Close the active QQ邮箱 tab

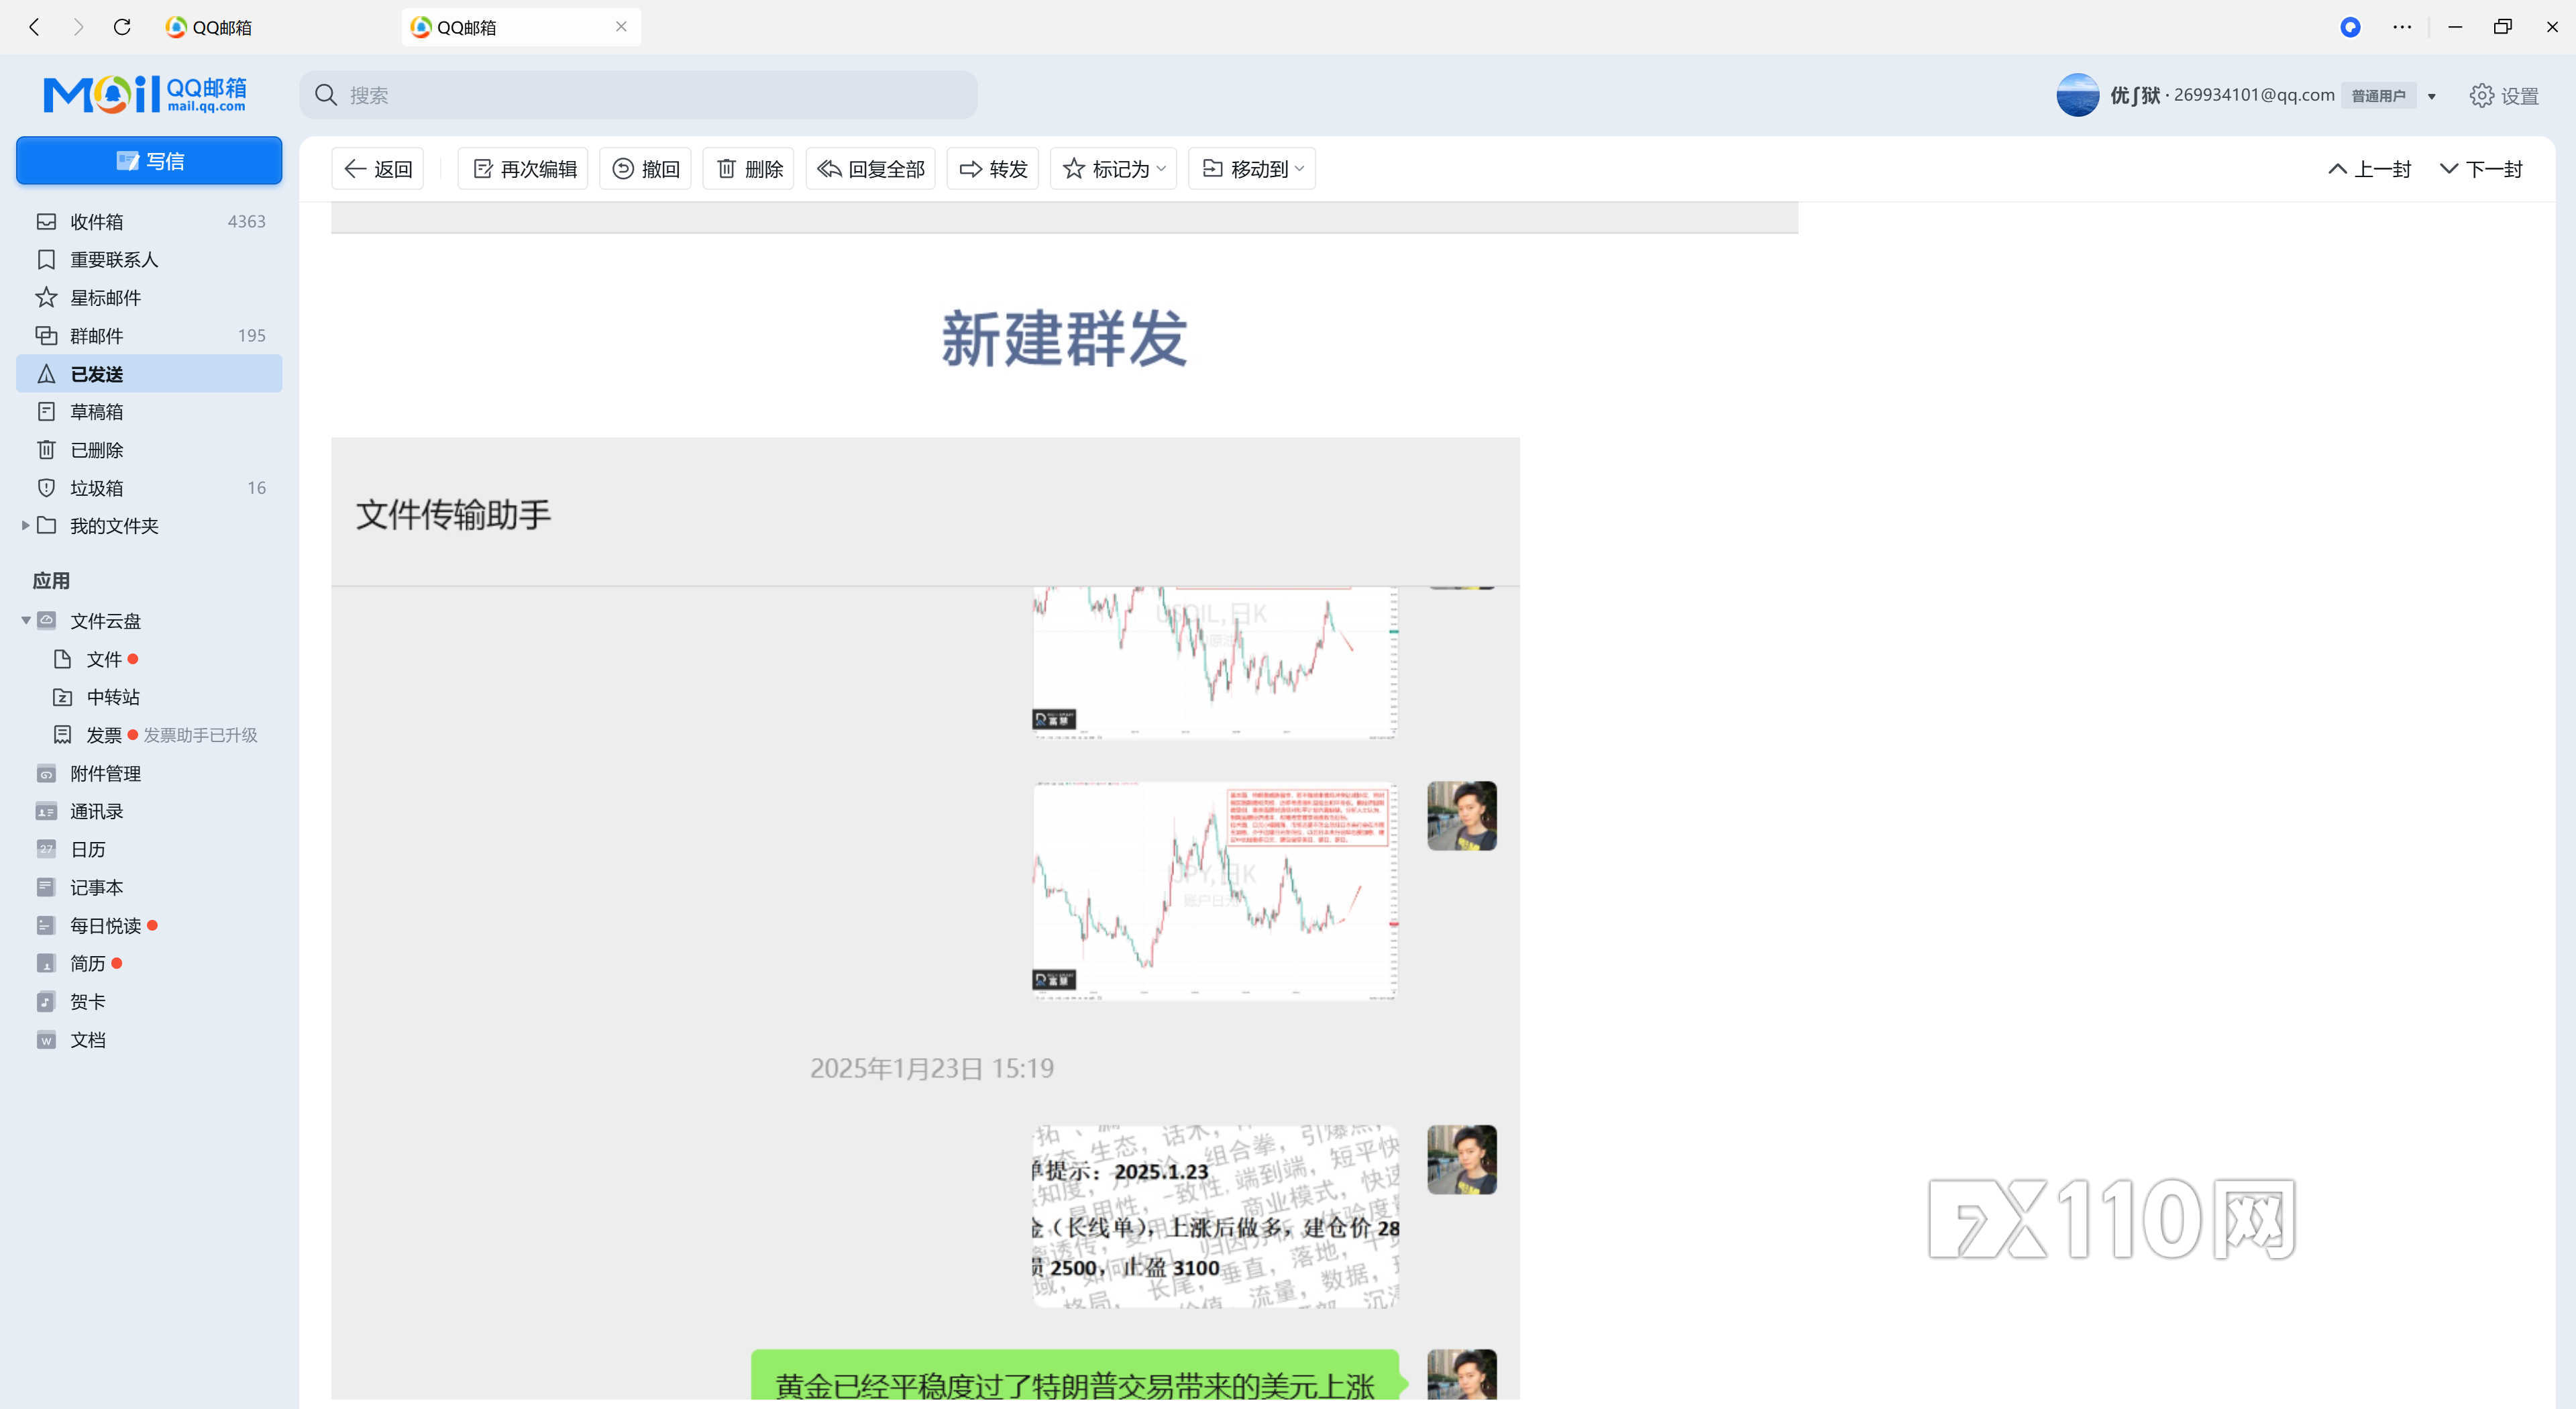[621, 27]
